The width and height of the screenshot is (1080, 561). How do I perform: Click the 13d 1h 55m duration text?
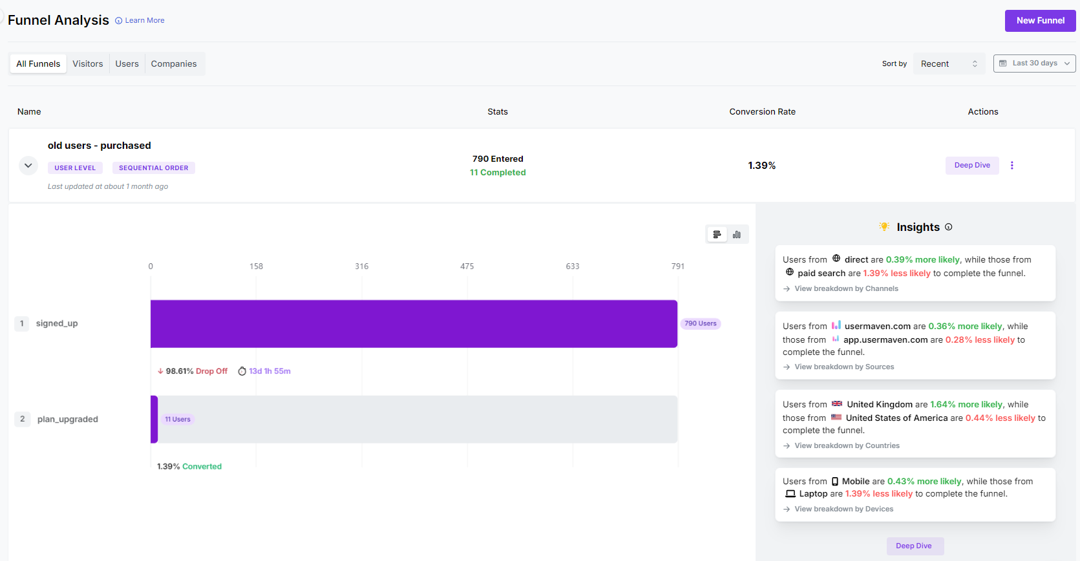[269, 371]
